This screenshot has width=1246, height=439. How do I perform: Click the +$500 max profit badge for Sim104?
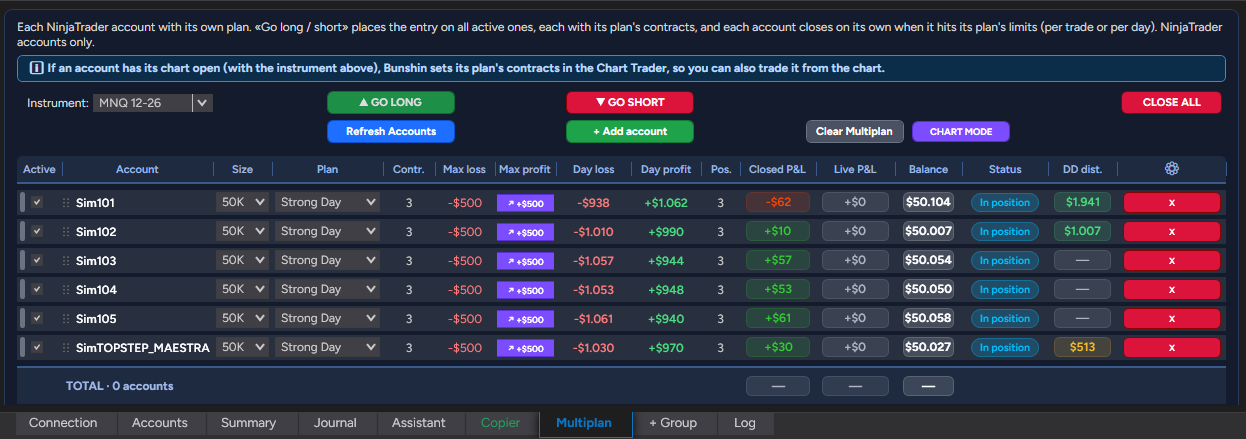click(525, 290)
